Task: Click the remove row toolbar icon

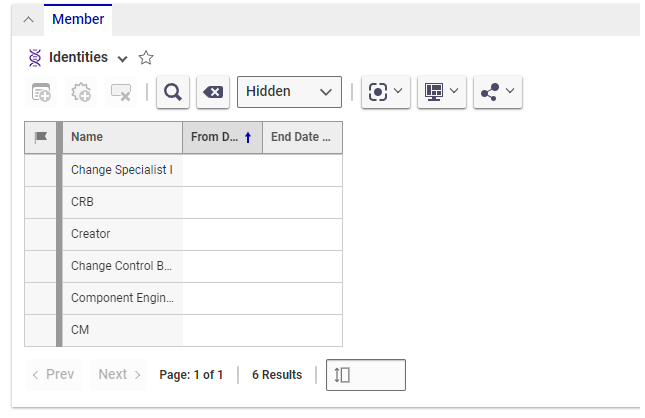Action: (x=121, y=92)
